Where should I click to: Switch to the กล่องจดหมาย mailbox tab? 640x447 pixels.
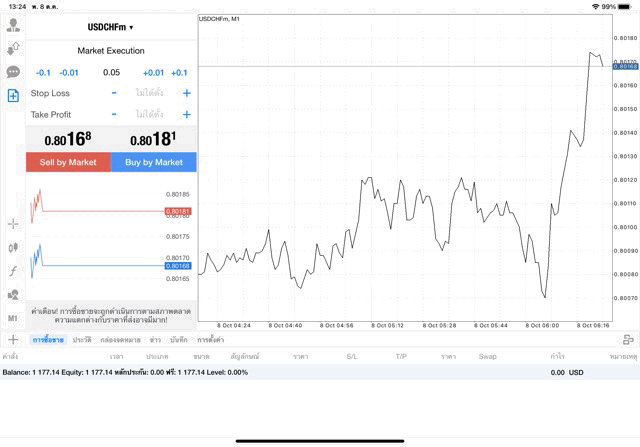(x=120, y=340)
